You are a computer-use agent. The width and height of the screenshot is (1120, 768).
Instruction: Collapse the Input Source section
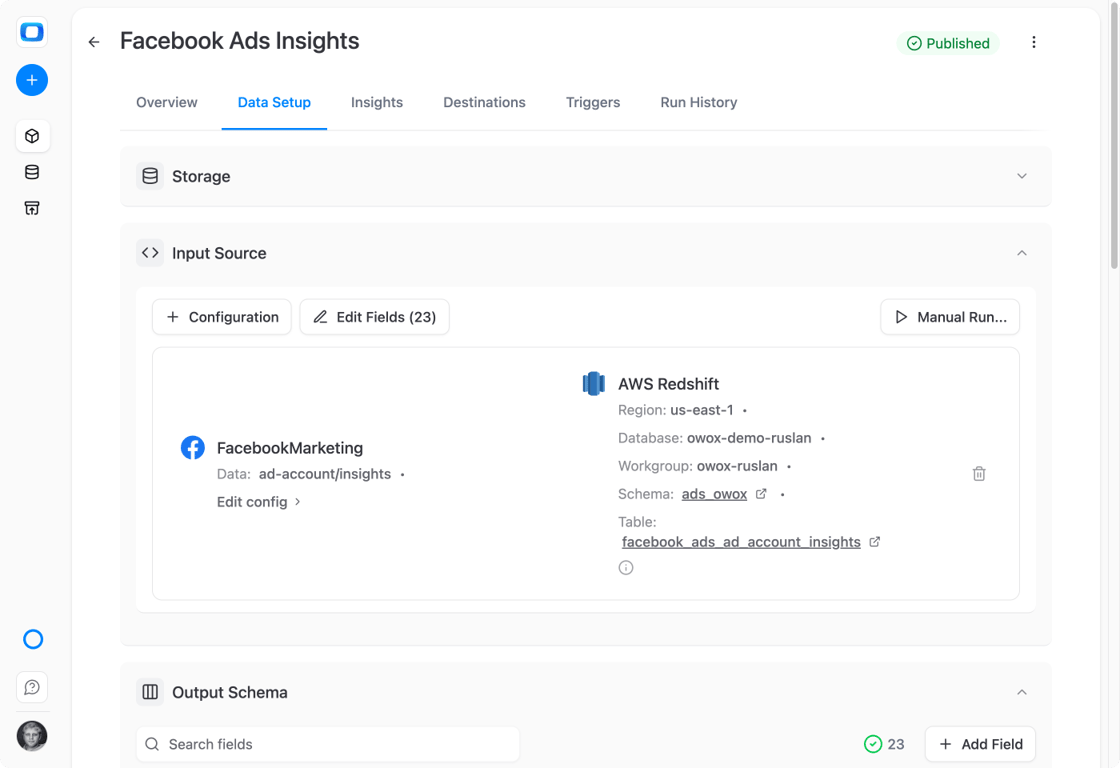[1021, 253]
